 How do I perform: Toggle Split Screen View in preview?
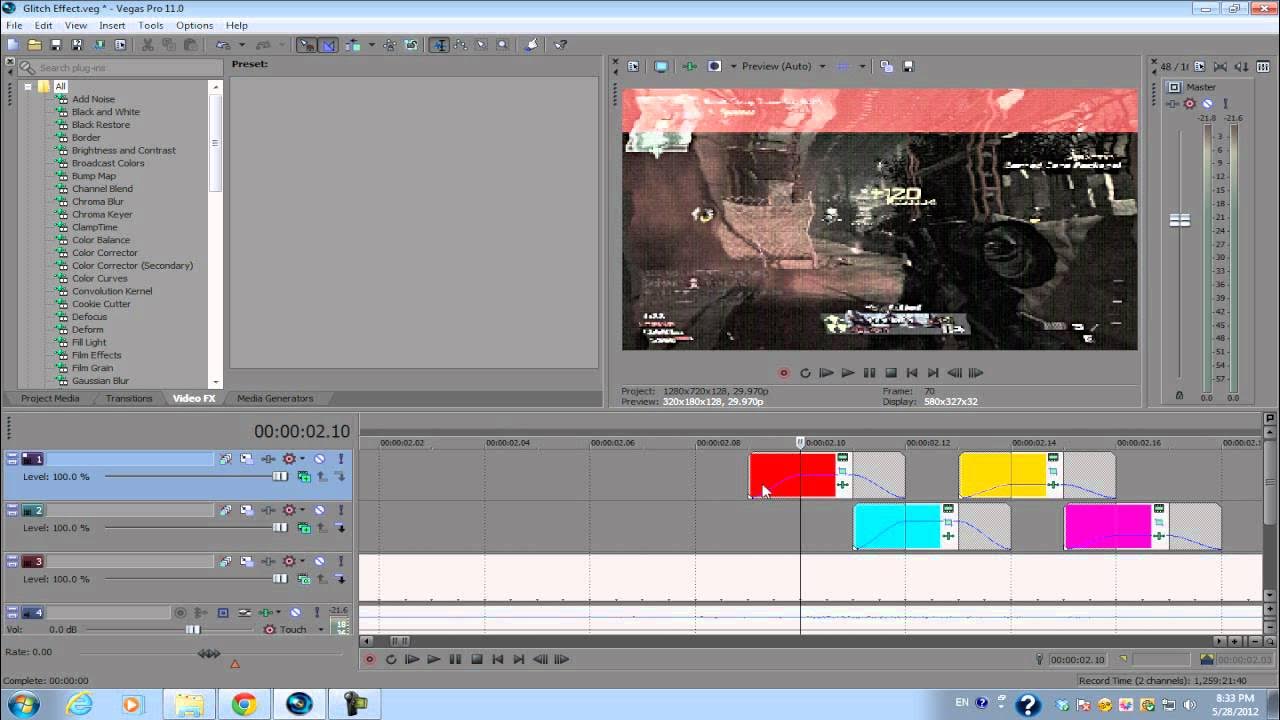(715, 66)
